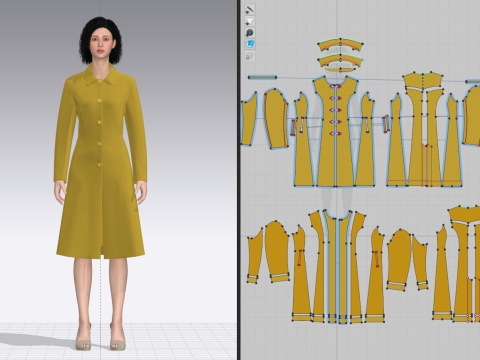This screenshot has height=360, width=480.
Task: Click the bottom buttonhole on the front pattern
Action: [x=336, y=134]
